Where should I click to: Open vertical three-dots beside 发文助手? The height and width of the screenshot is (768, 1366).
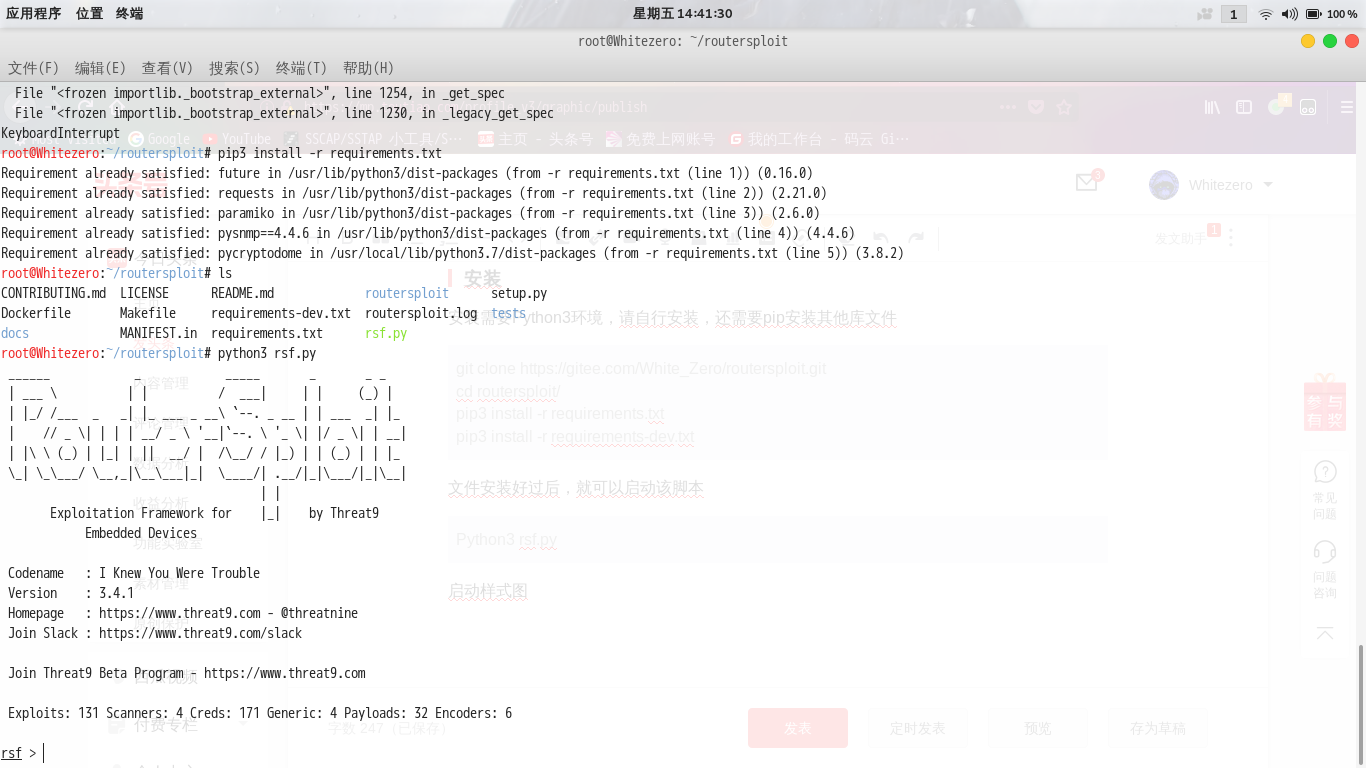pos(1231,238)
